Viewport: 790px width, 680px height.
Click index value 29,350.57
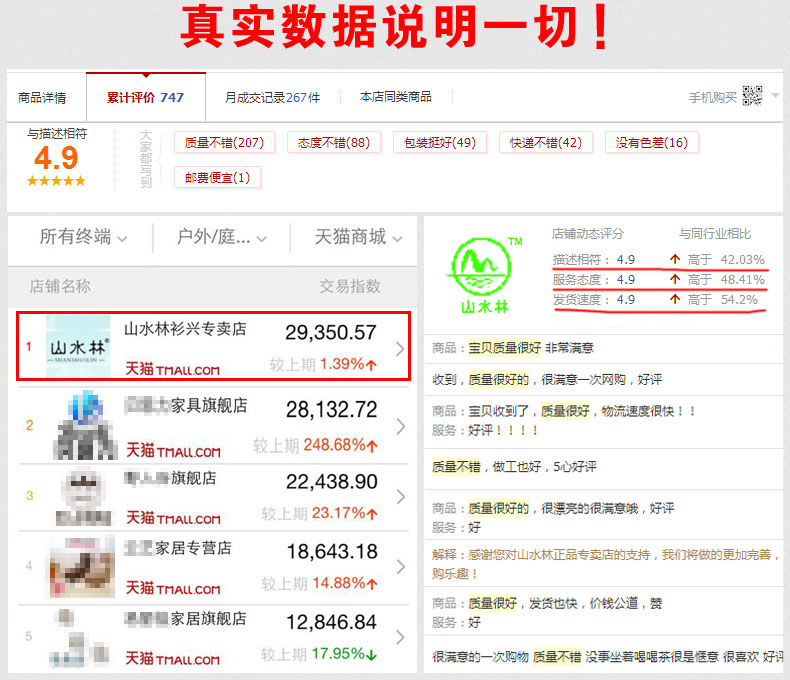coord(331,332)
